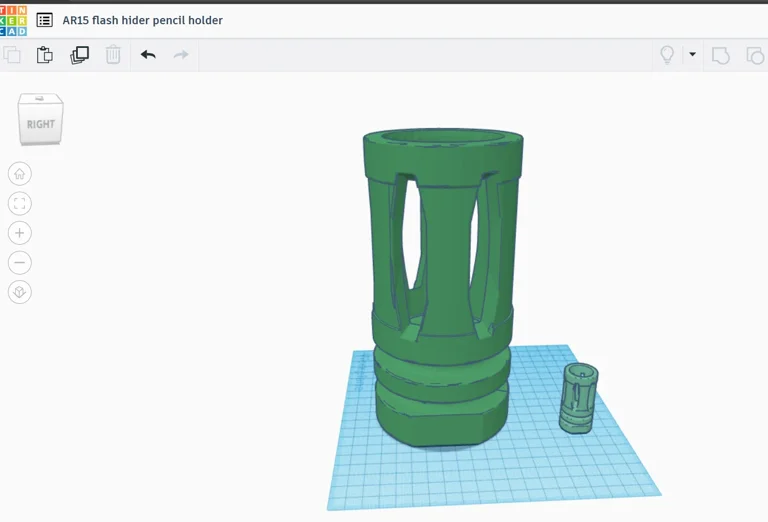Redo the last undone action
Viewport: 768px width, 522px height.
181,55
